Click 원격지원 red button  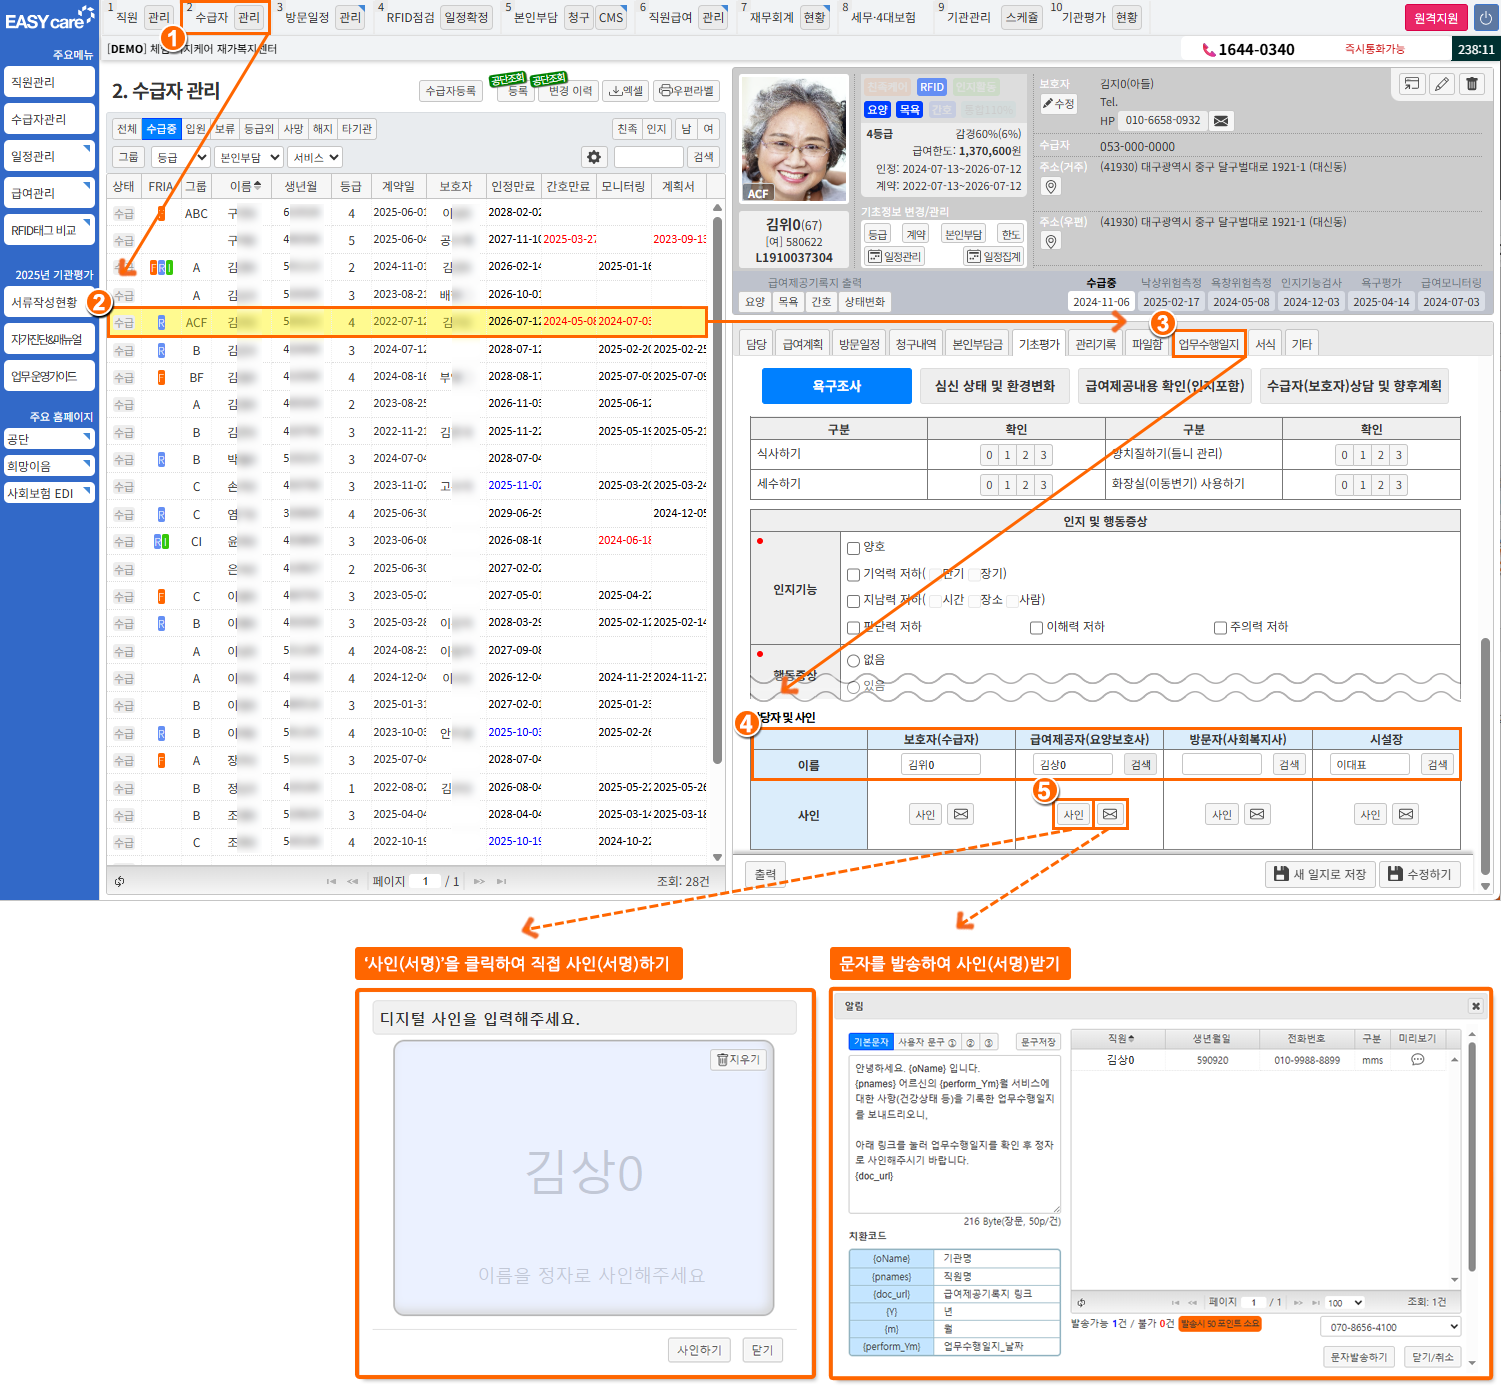tap(1436, 18)
